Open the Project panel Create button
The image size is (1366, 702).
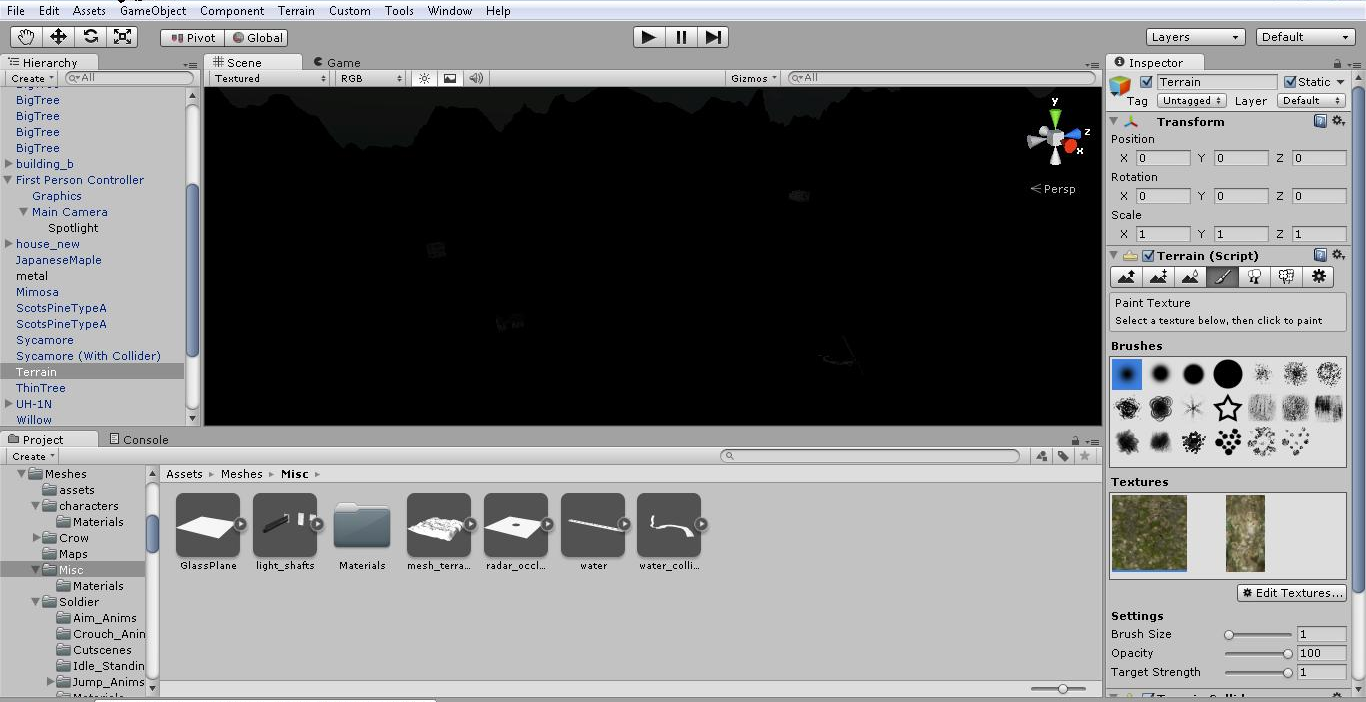32,456
